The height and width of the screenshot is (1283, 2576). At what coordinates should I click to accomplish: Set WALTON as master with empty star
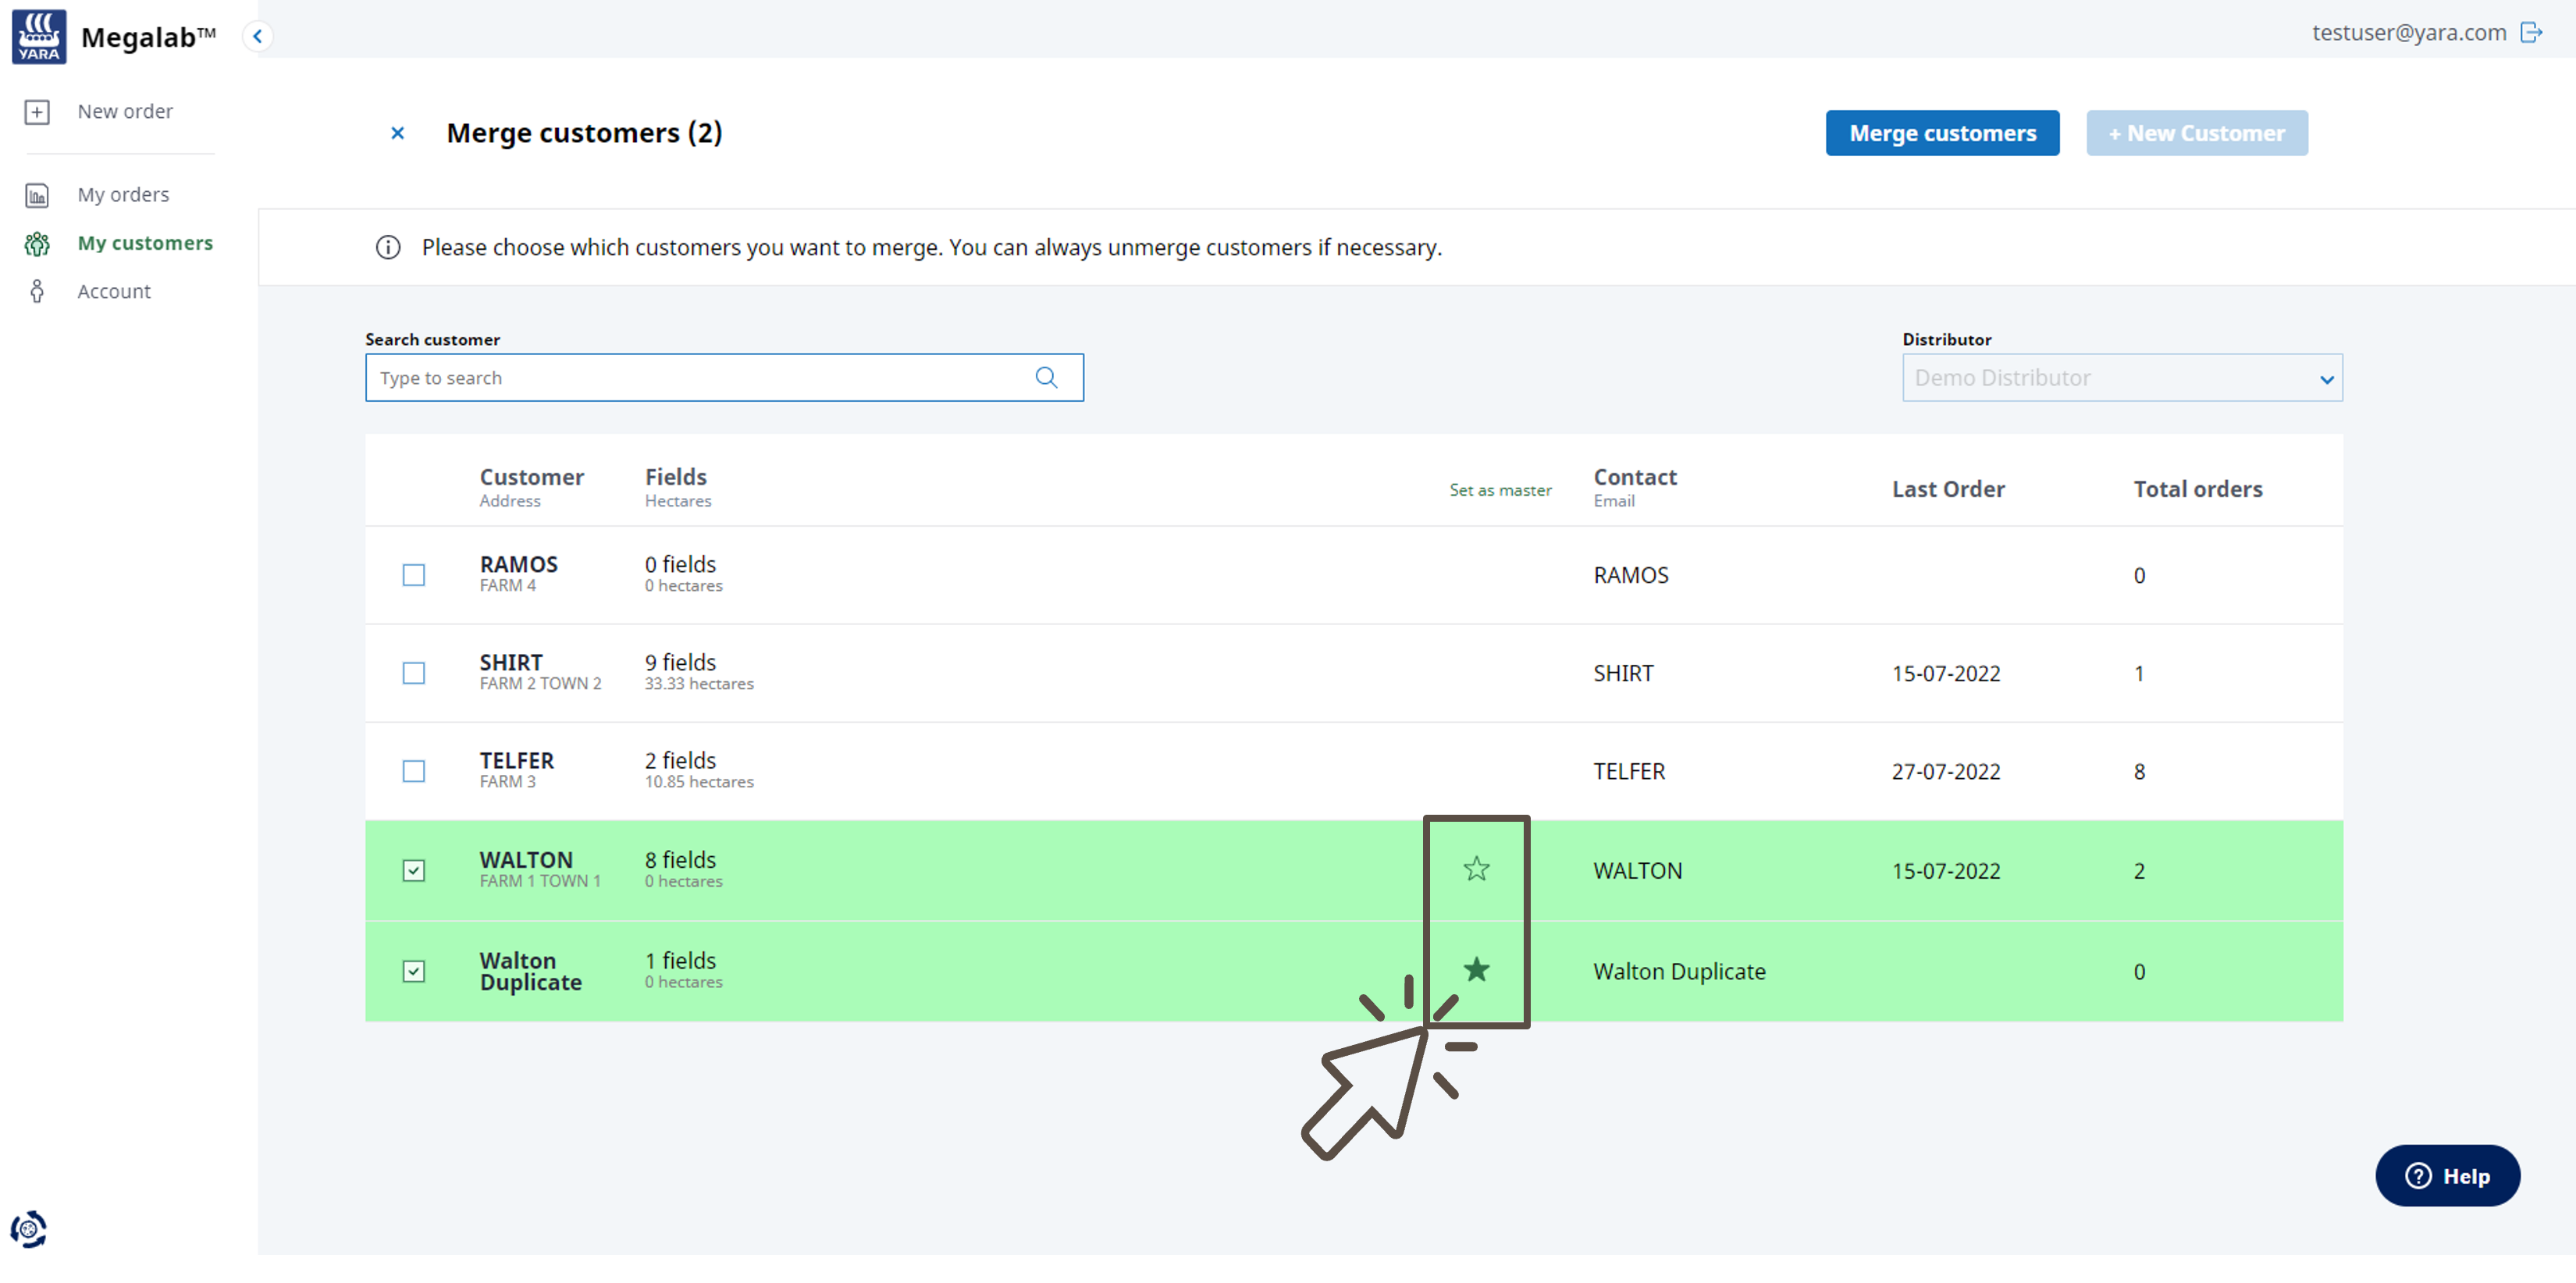pyautogui.click(x=1476, y=869)
